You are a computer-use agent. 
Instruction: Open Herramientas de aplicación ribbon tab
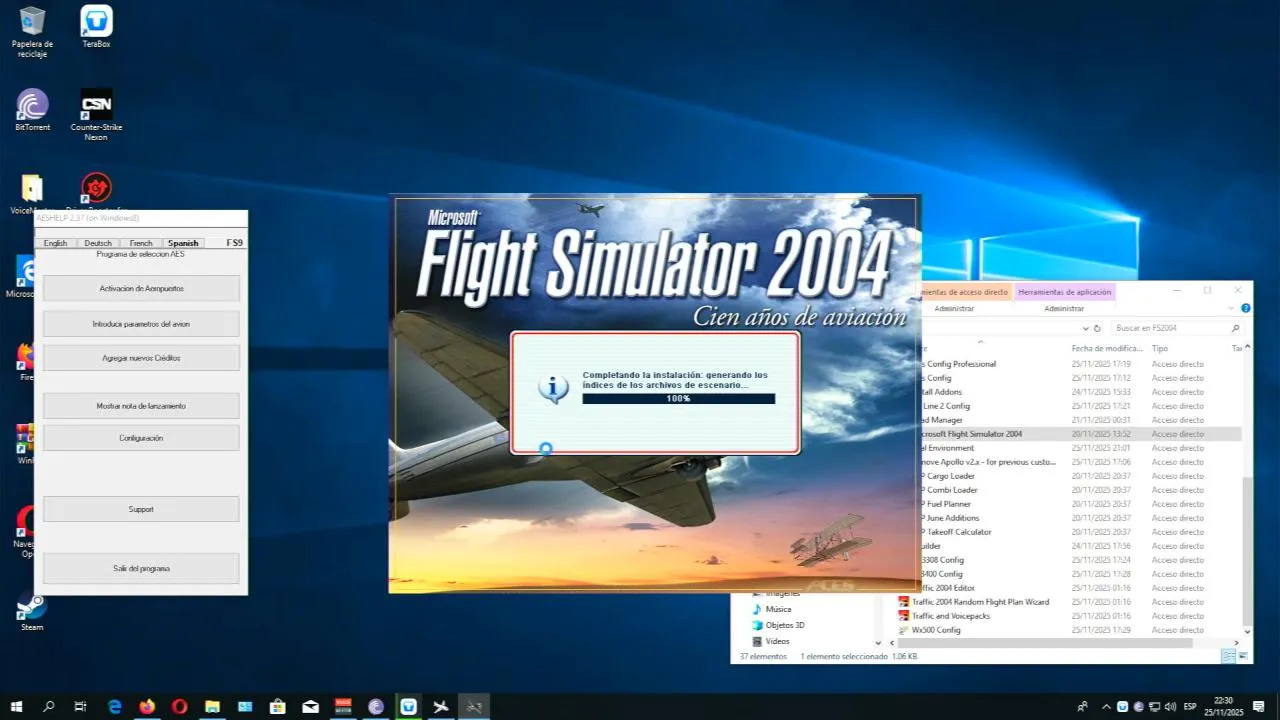point(1065,292)
